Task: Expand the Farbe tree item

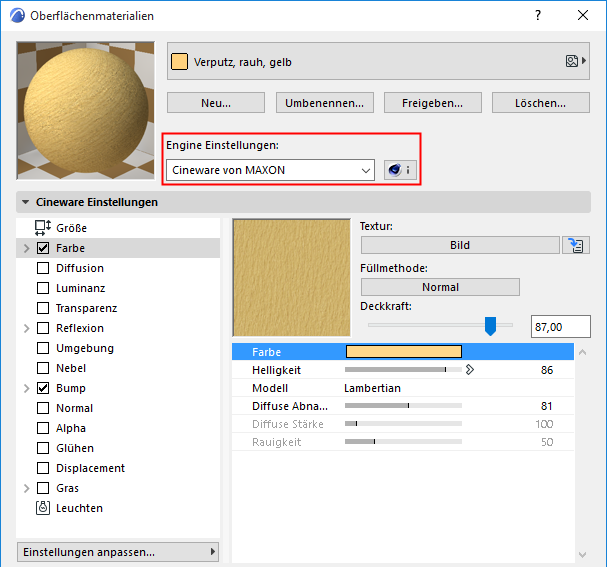Action: coord(26,248)
